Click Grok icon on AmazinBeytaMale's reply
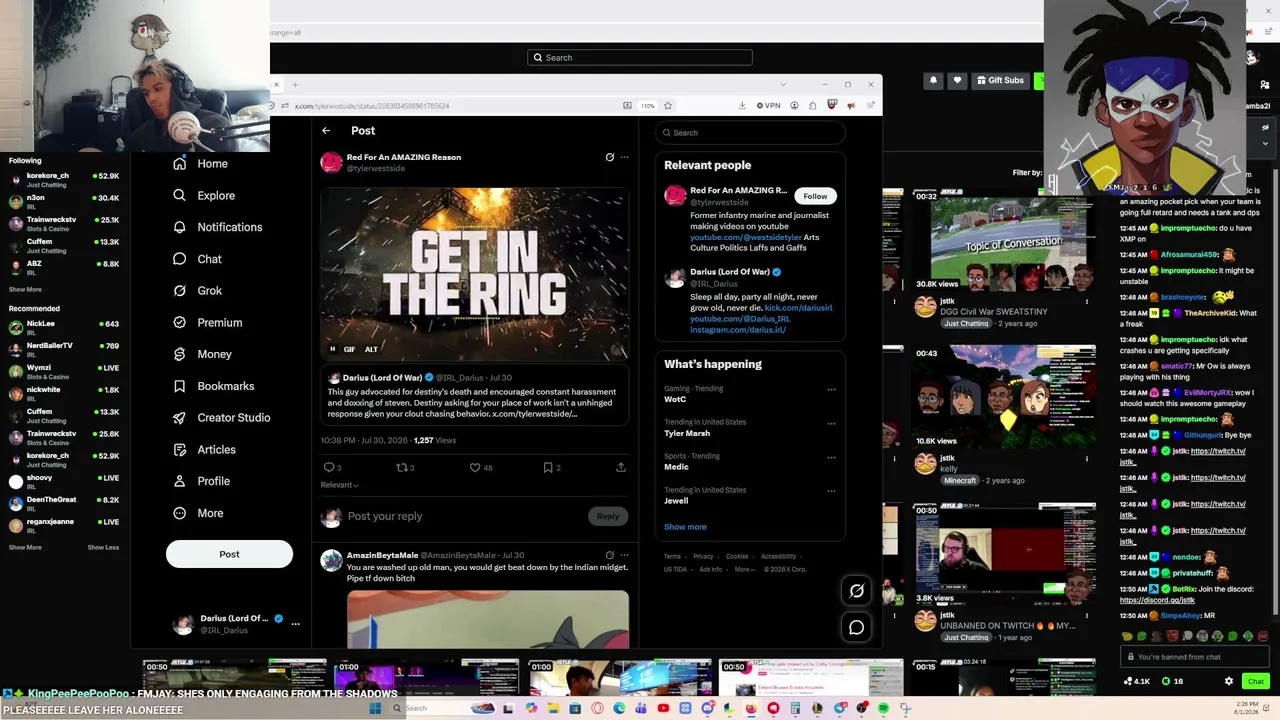This screenshot has width=1280, height=720. tap(610, 555)
